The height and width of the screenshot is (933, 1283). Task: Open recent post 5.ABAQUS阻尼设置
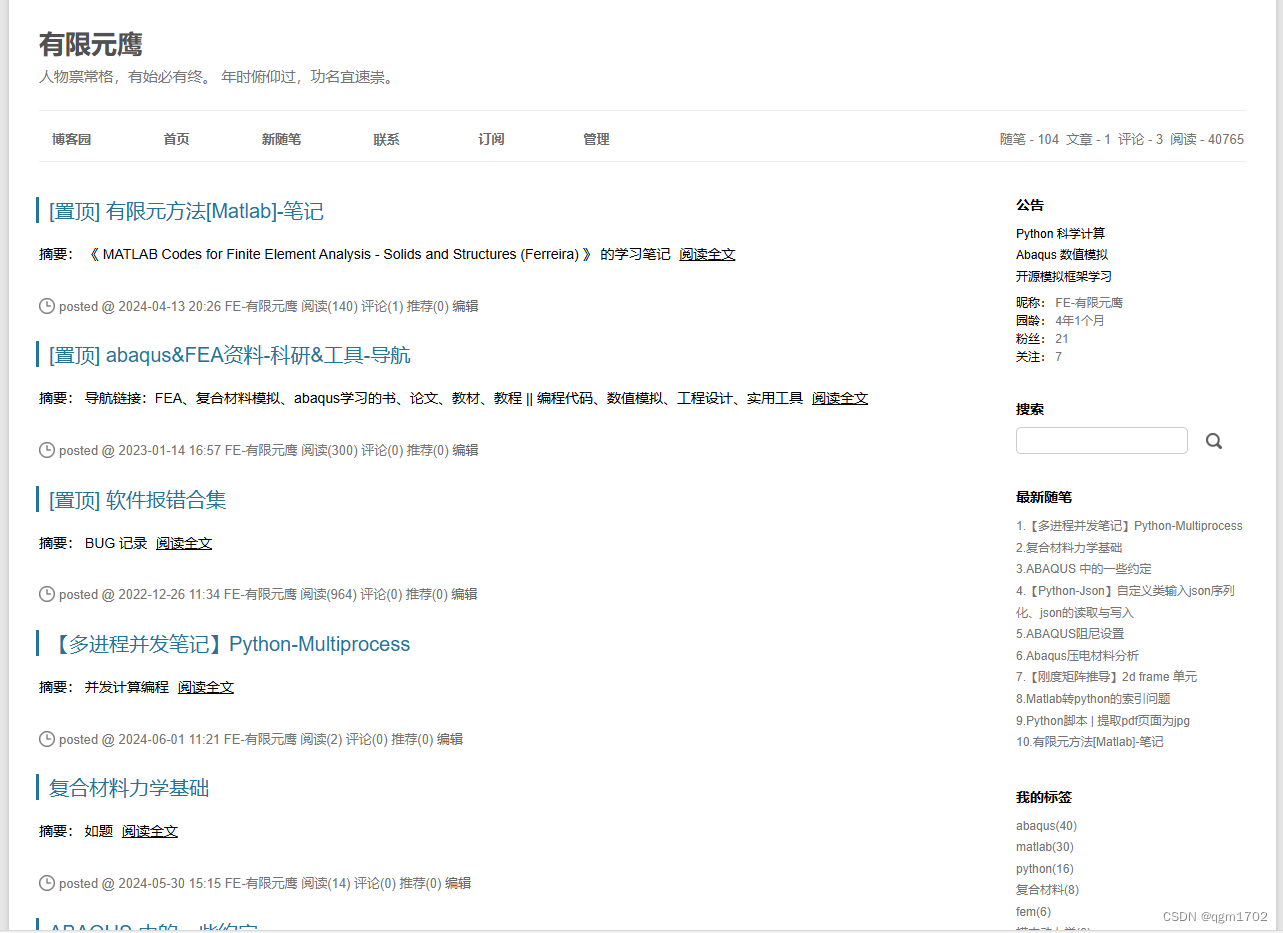pos(1070,634)
